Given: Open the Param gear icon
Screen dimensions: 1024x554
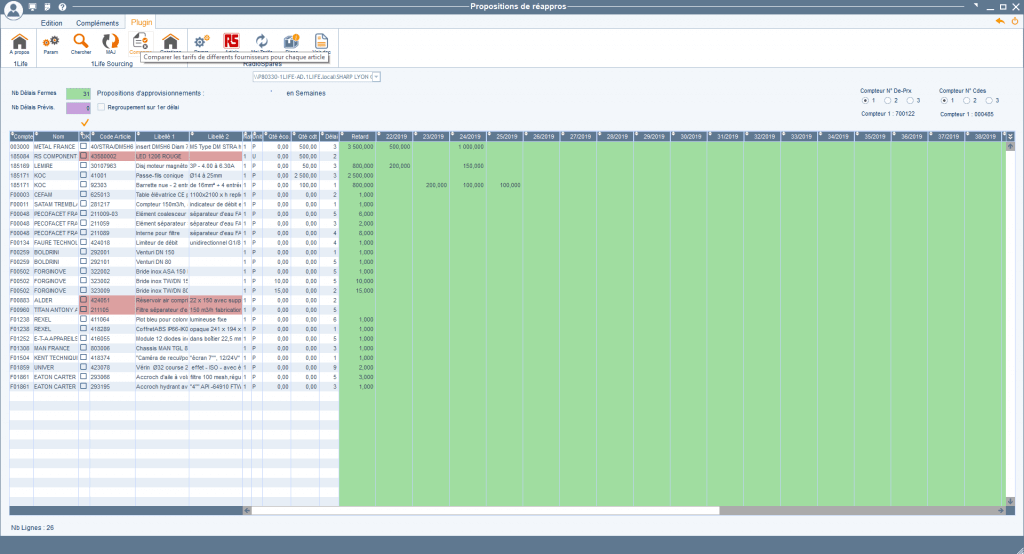Looking at the screenshot, I should [50, 42].
